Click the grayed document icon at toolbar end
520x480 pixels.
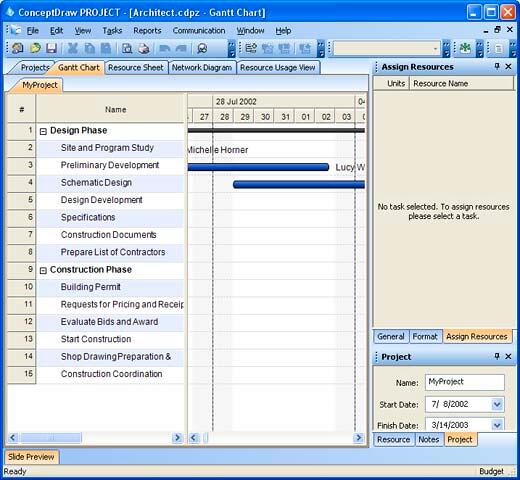click(x=498, y=49)
